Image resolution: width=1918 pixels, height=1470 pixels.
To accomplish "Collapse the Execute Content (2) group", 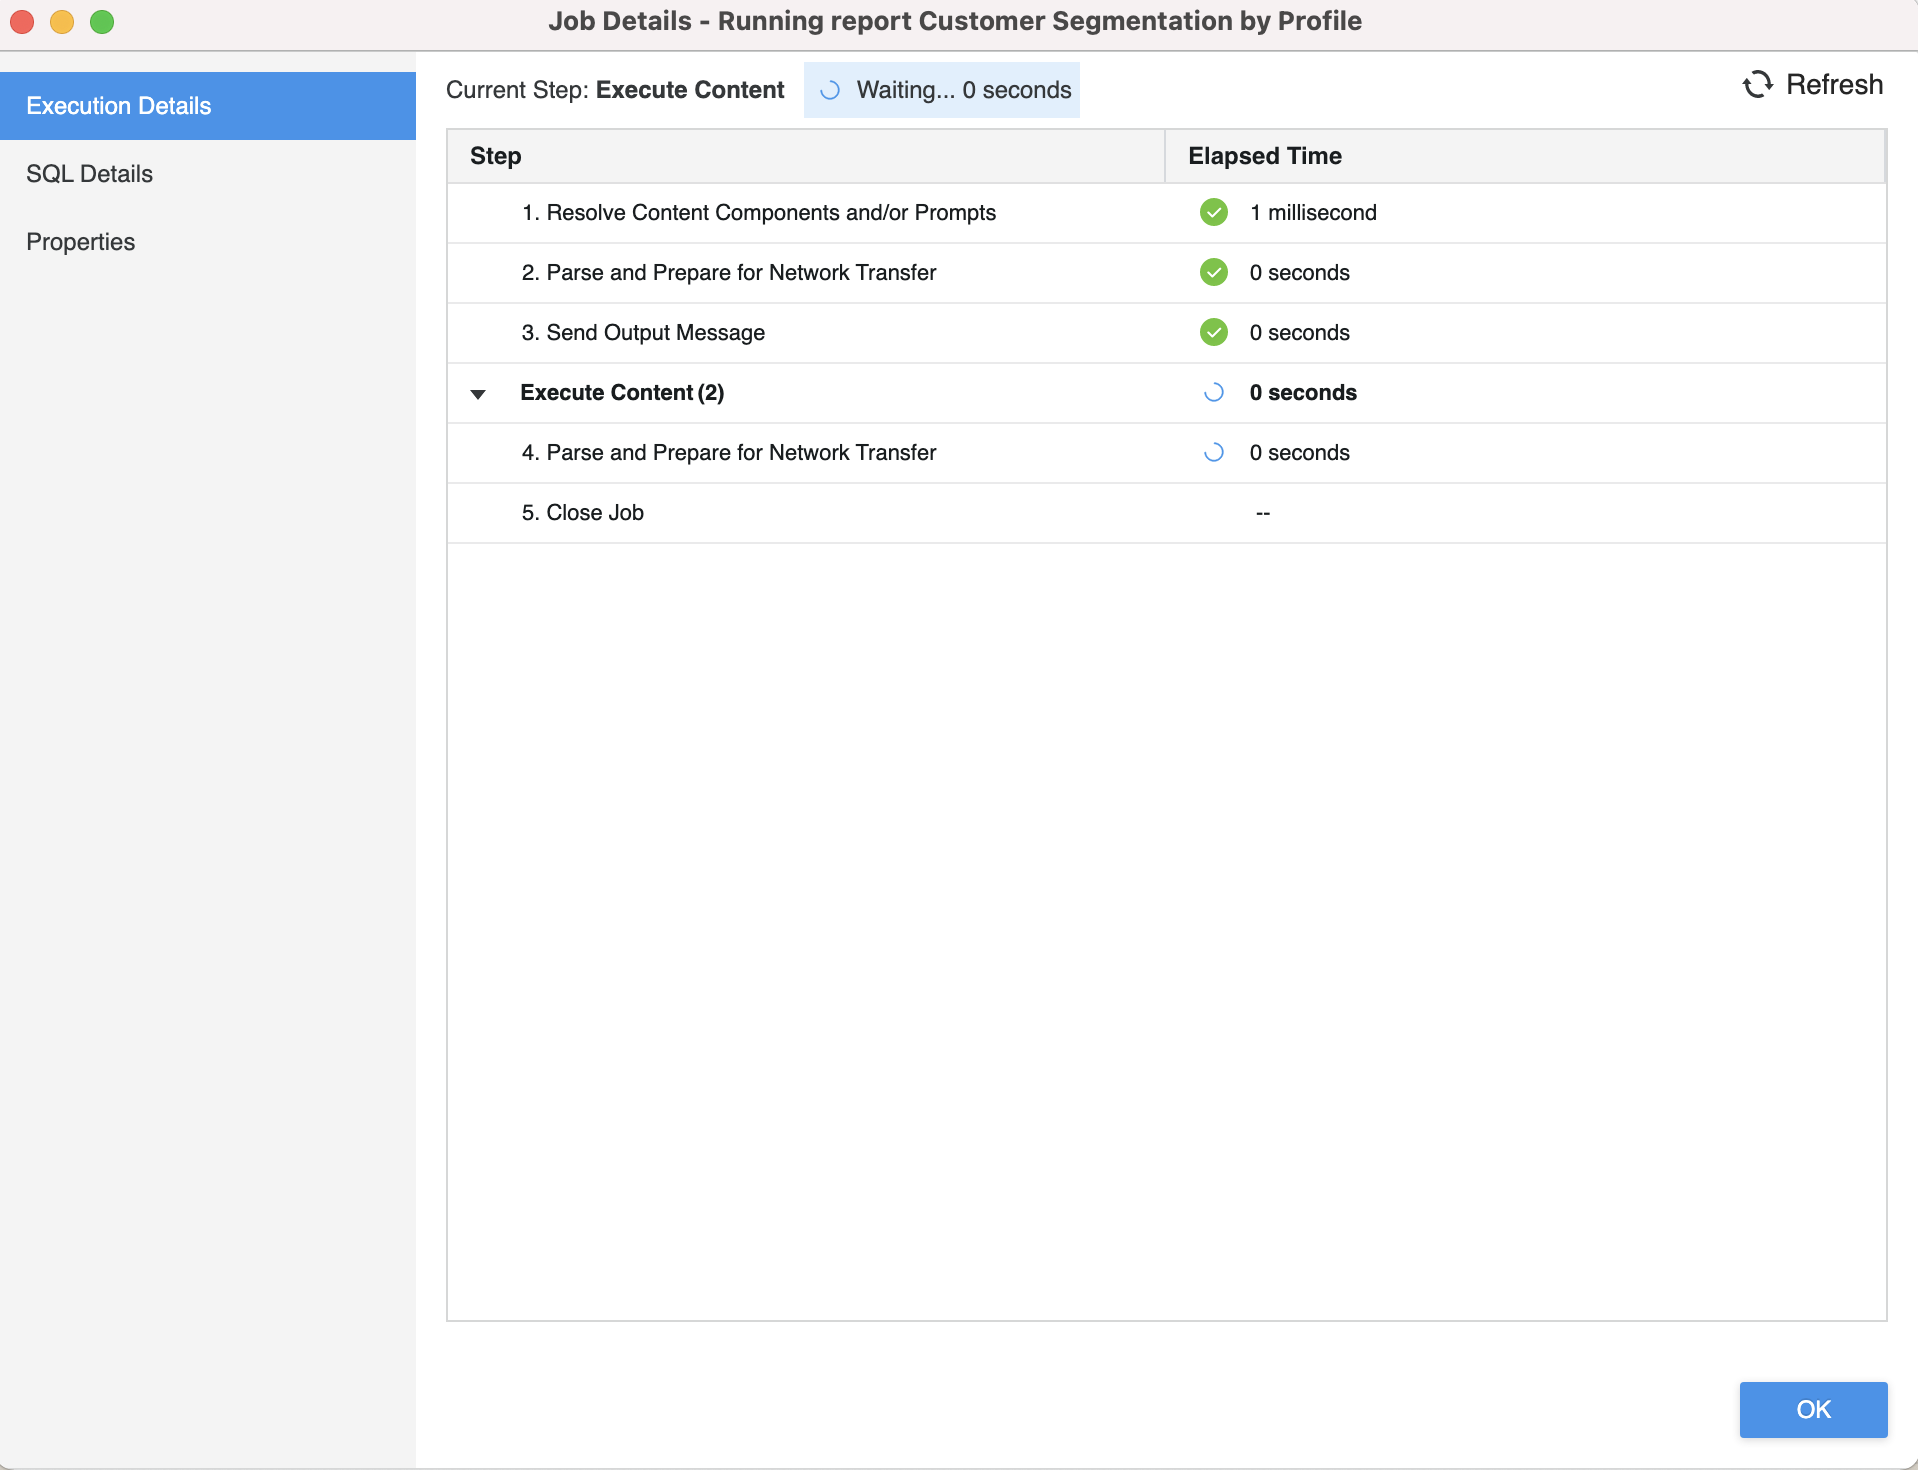I will [478, 394].
